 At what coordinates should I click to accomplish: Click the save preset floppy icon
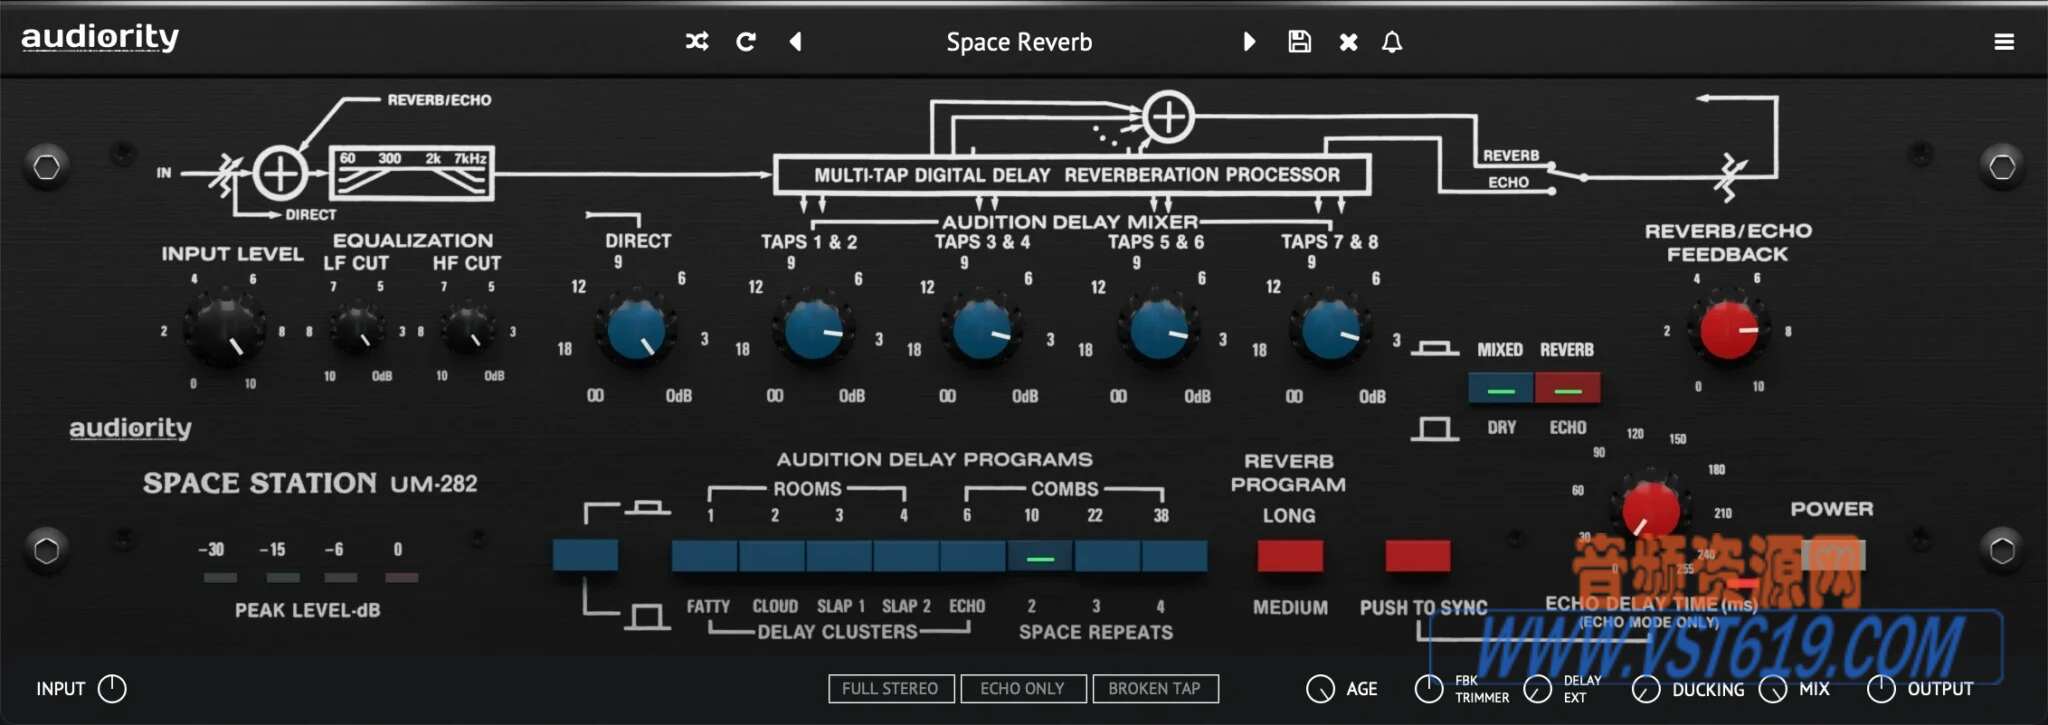point(1299,41)
